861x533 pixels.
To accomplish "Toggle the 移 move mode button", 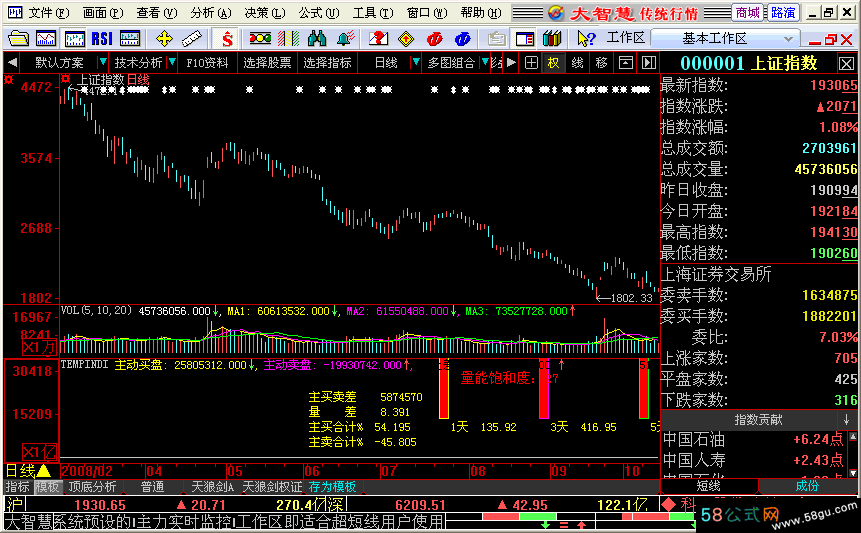I will click(x=601, y=63).
